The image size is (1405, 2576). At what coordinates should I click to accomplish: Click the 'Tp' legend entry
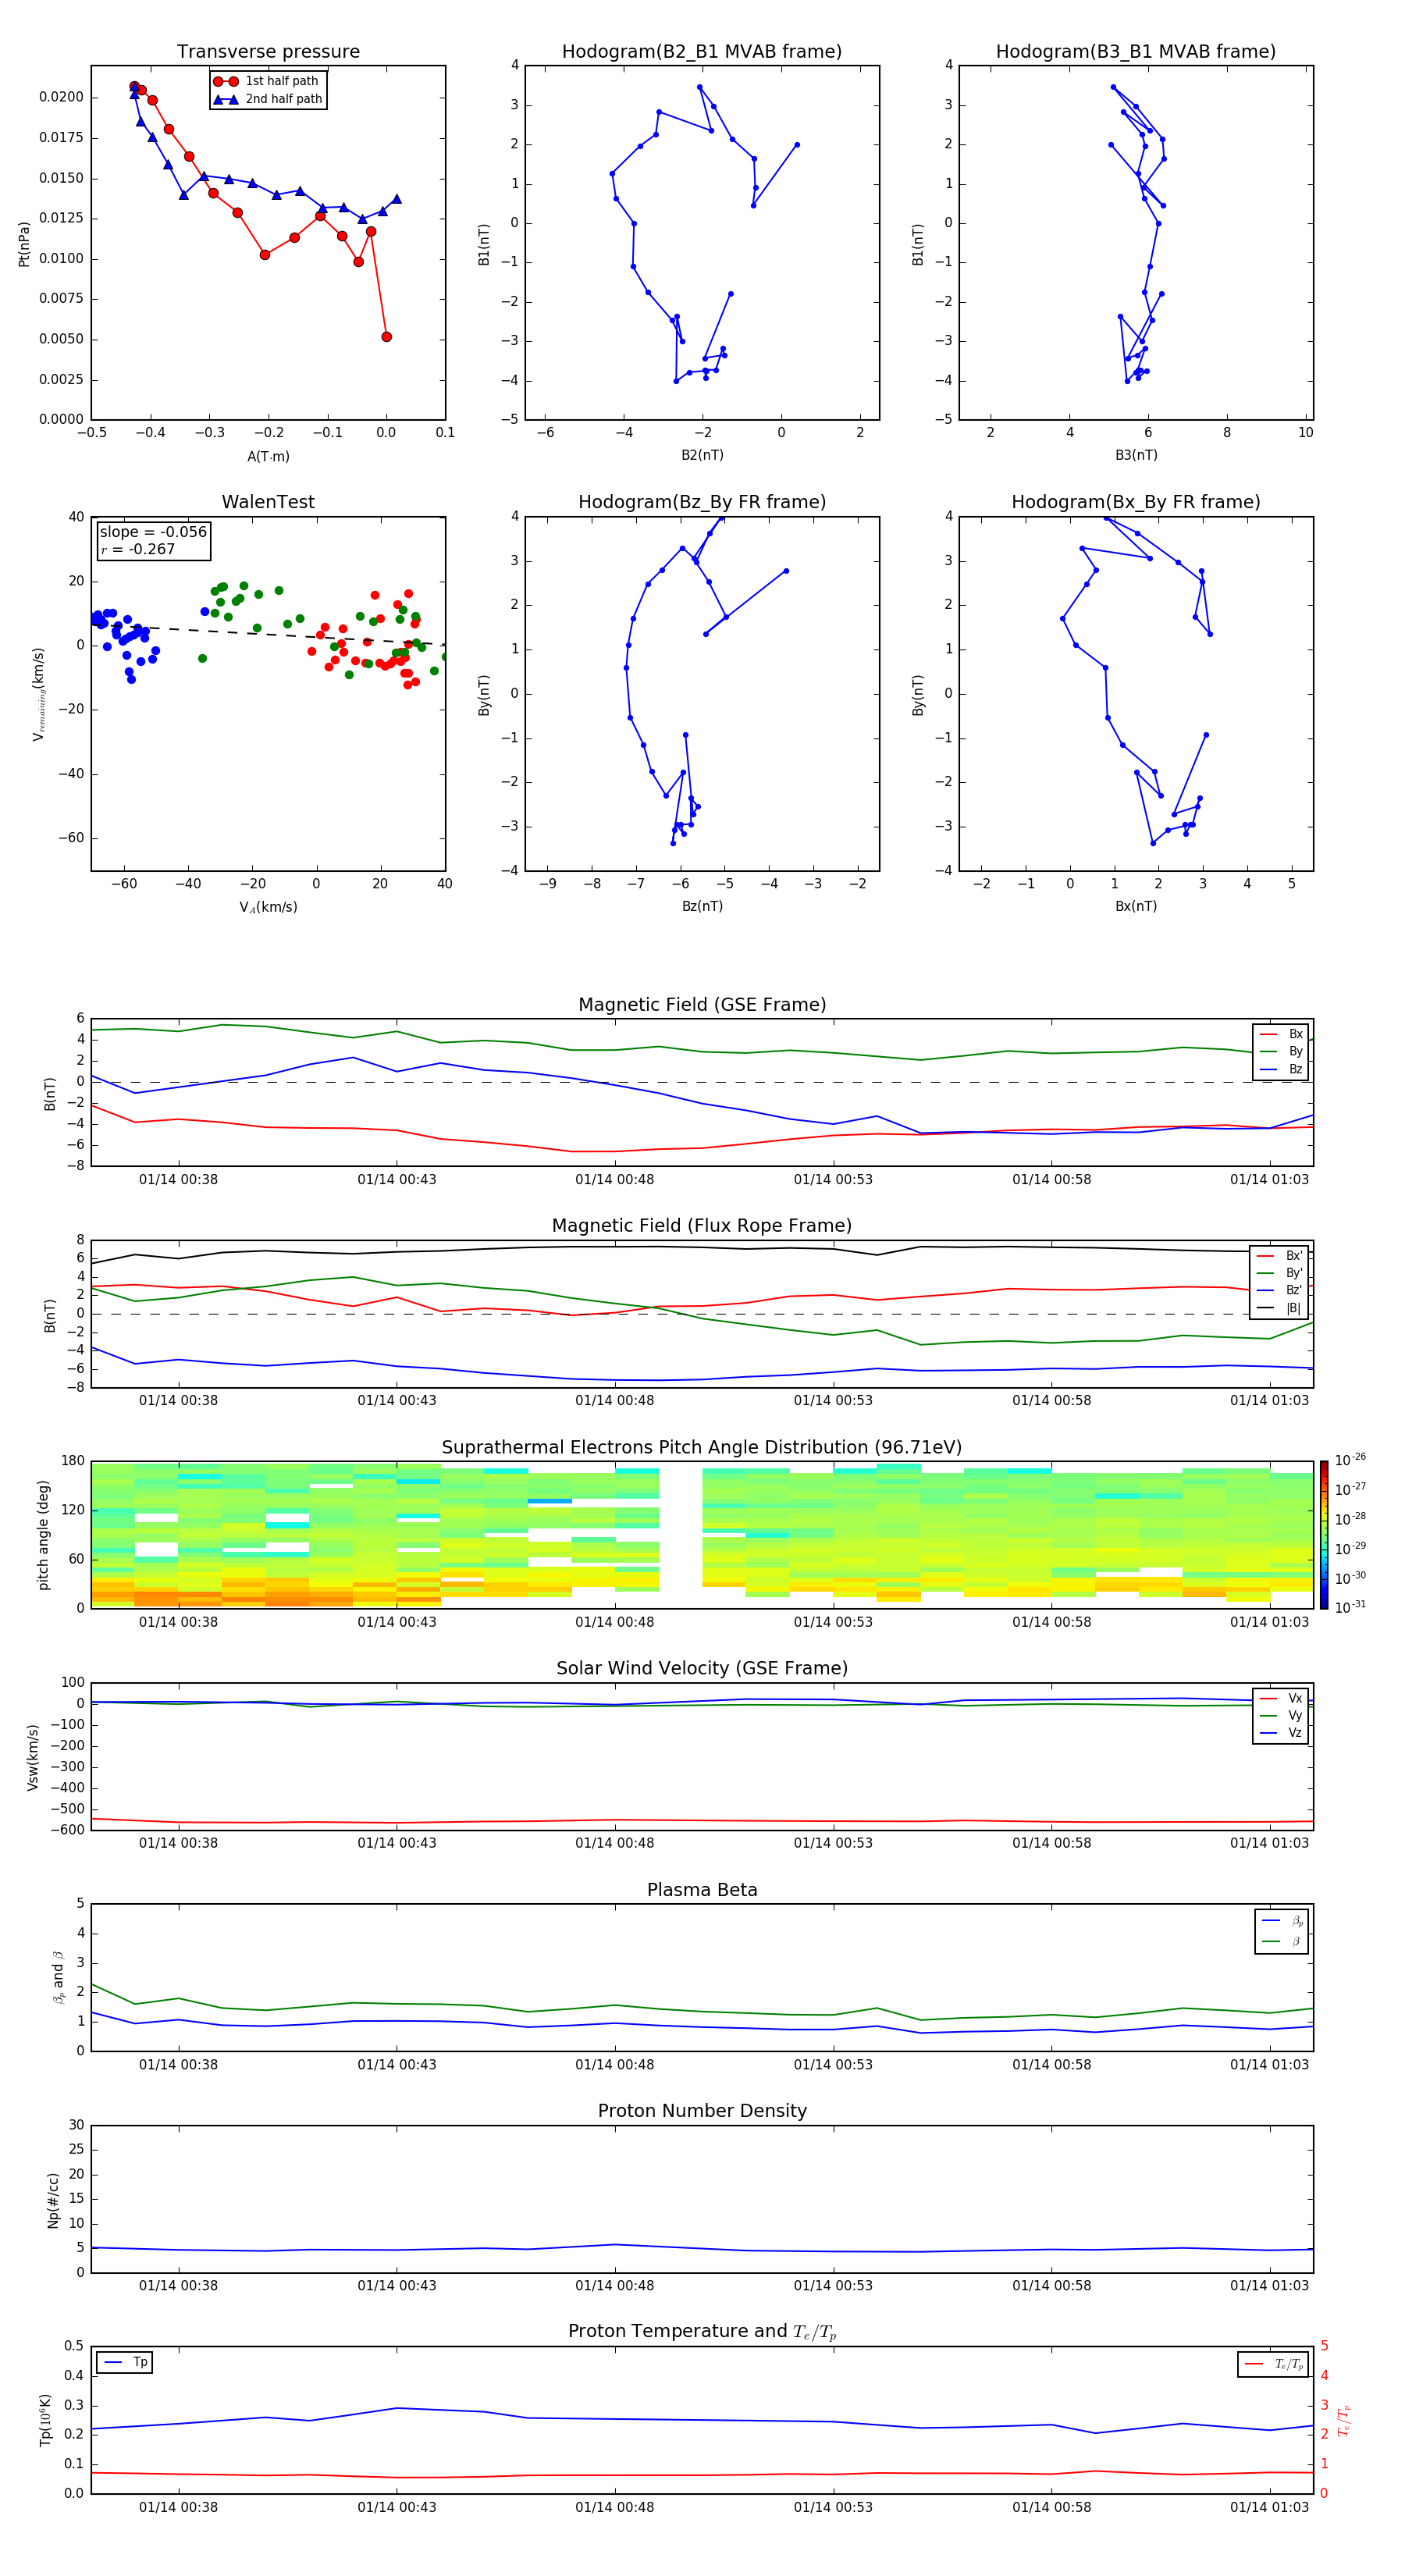pyautogui.click(x=125, y=2362)
